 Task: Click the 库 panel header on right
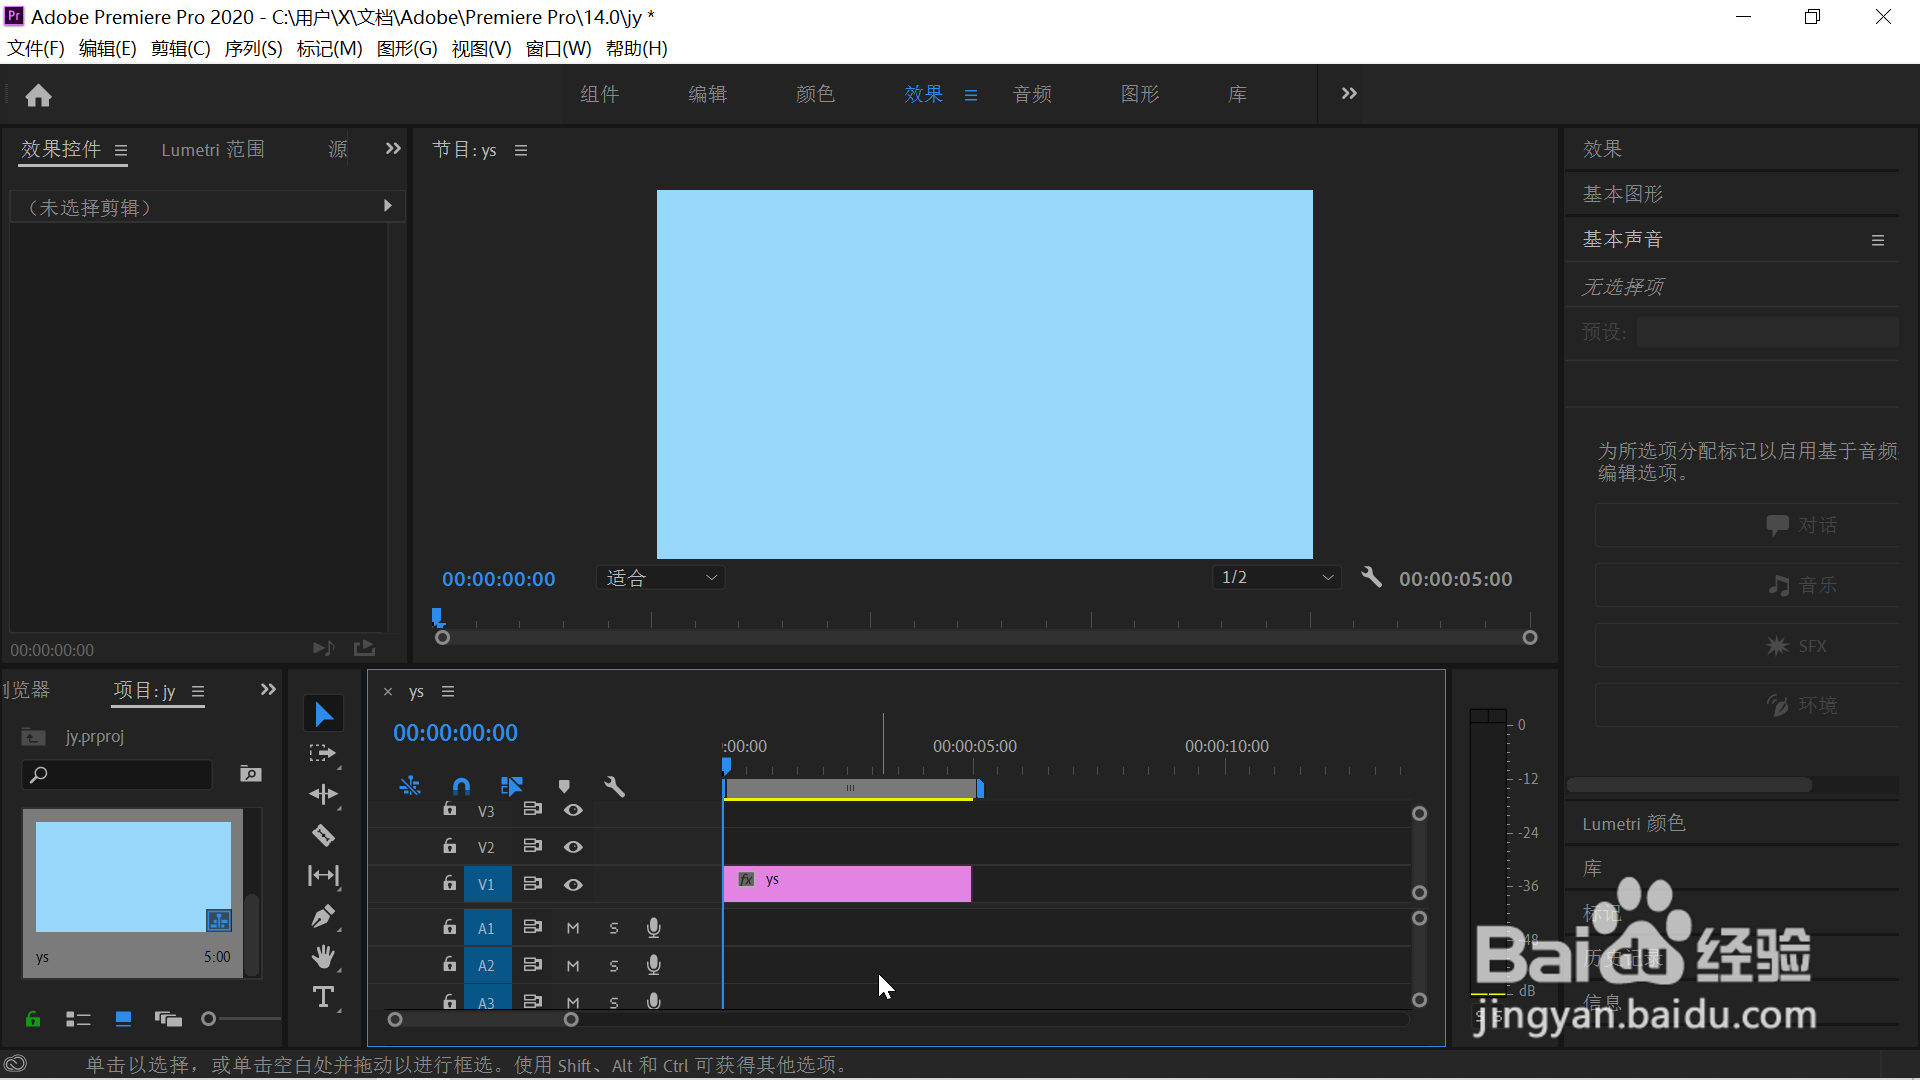[x=1592, y=868]
